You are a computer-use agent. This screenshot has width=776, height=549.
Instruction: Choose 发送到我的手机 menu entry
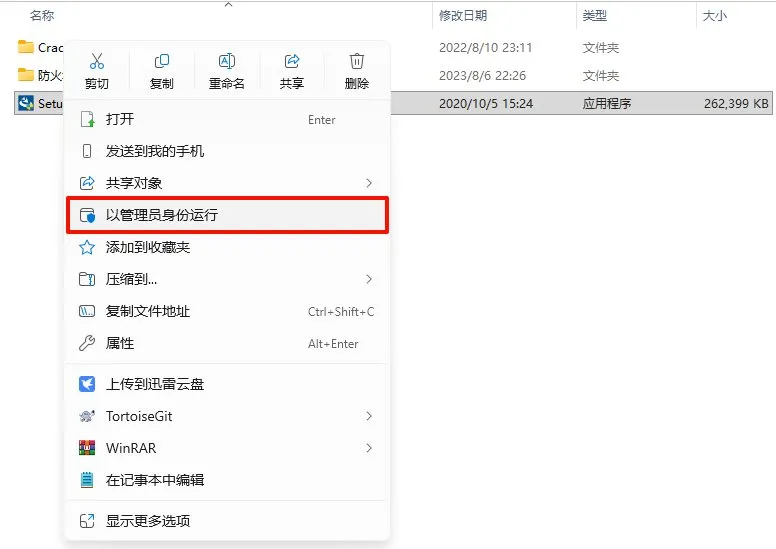[227, 151]
